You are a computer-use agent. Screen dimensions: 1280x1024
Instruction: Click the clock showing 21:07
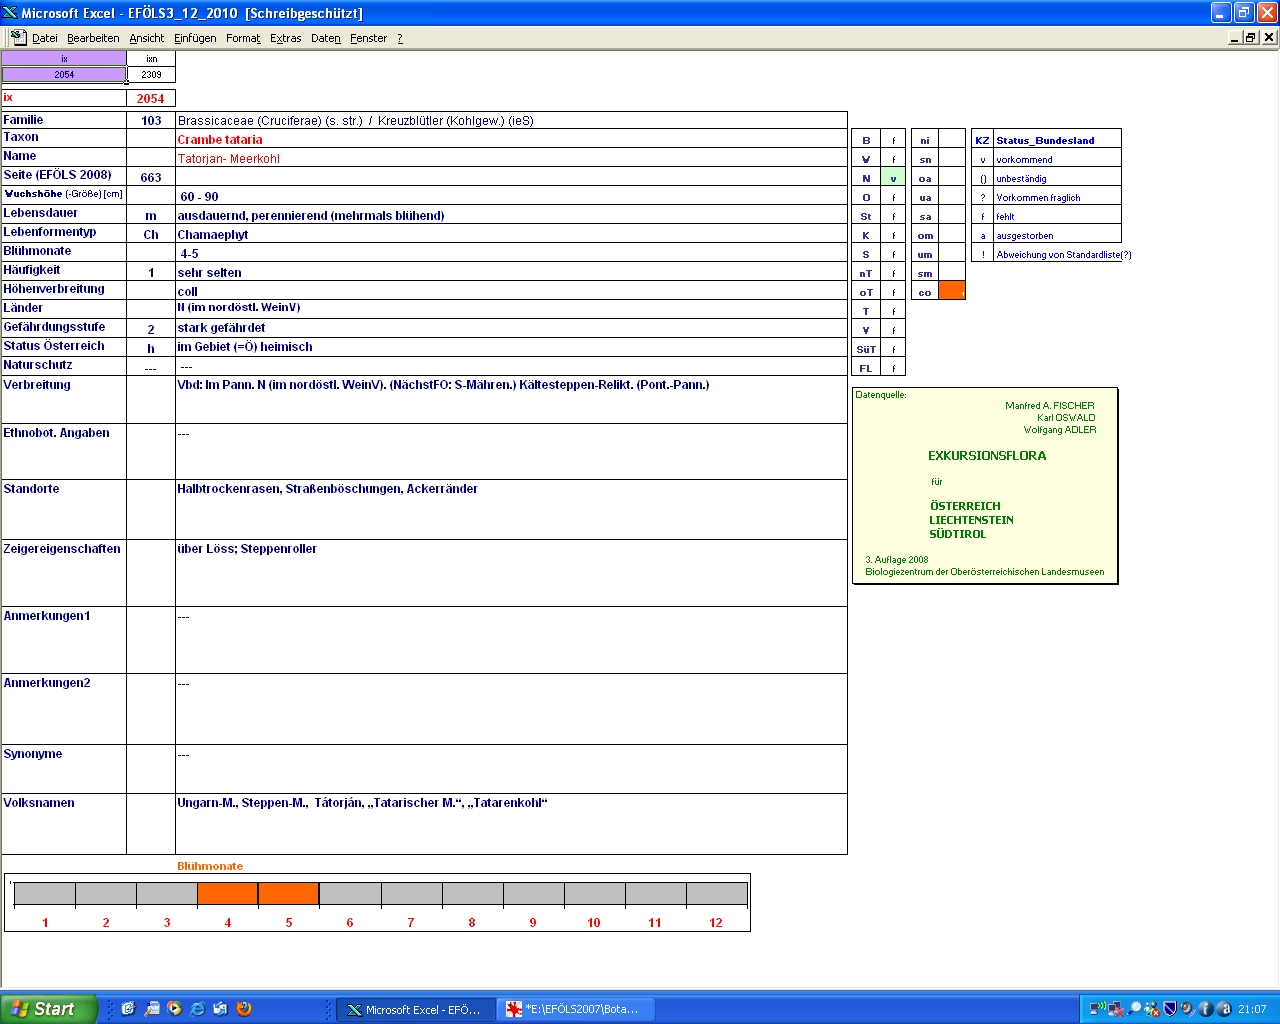pos(1252,1009)
